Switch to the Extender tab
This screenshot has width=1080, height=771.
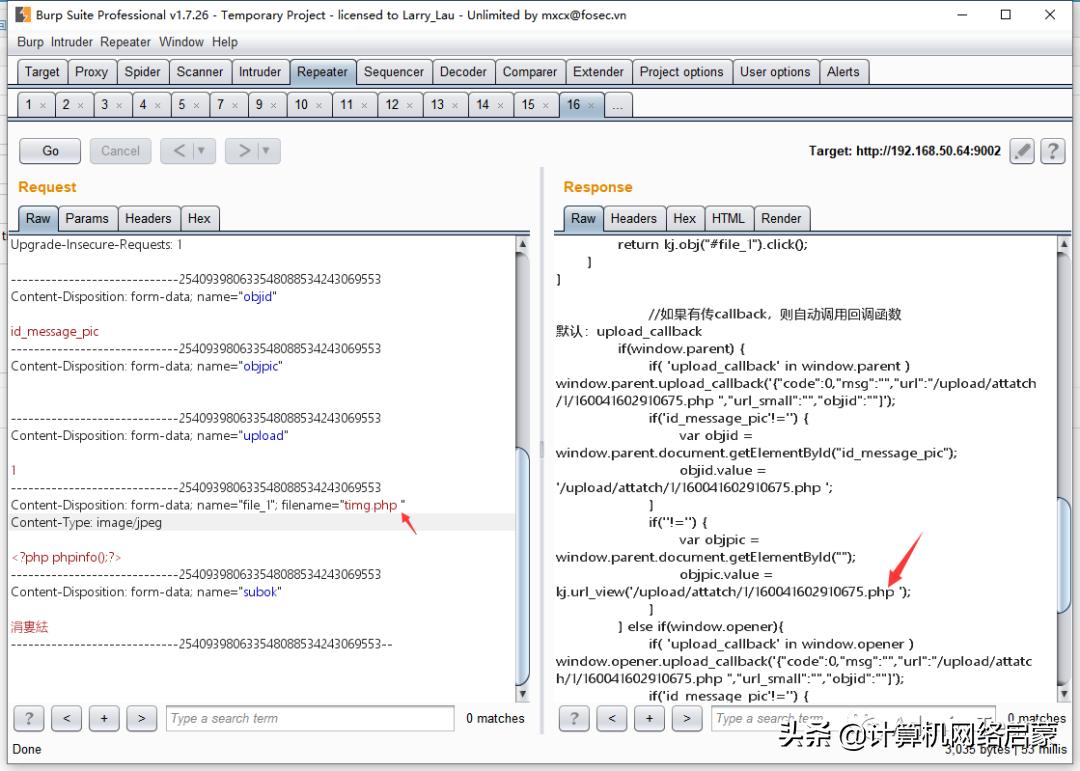[598, 72]
